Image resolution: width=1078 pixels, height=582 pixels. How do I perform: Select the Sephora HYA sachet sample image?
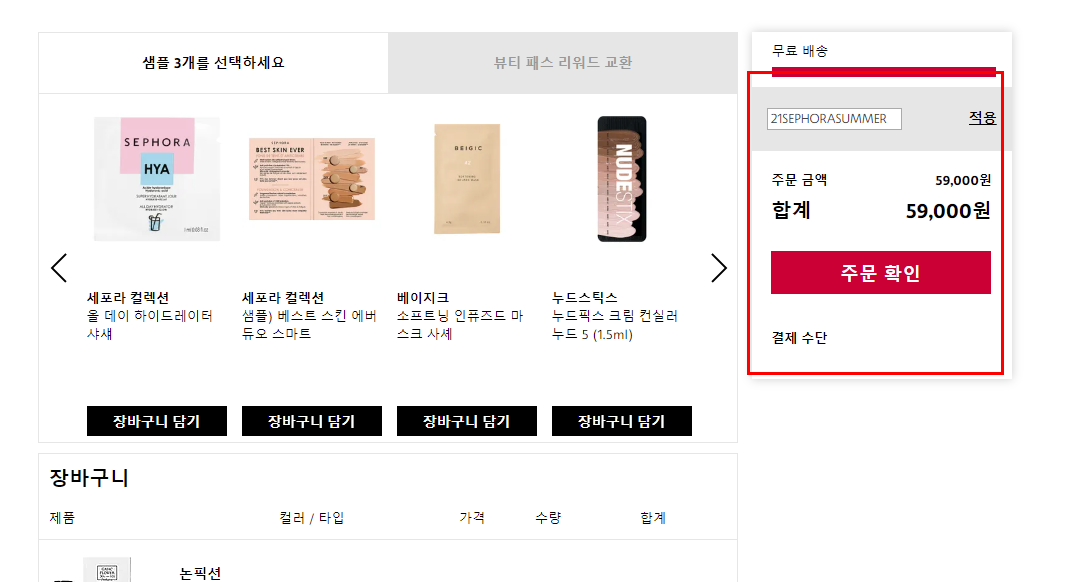point(157,179)
